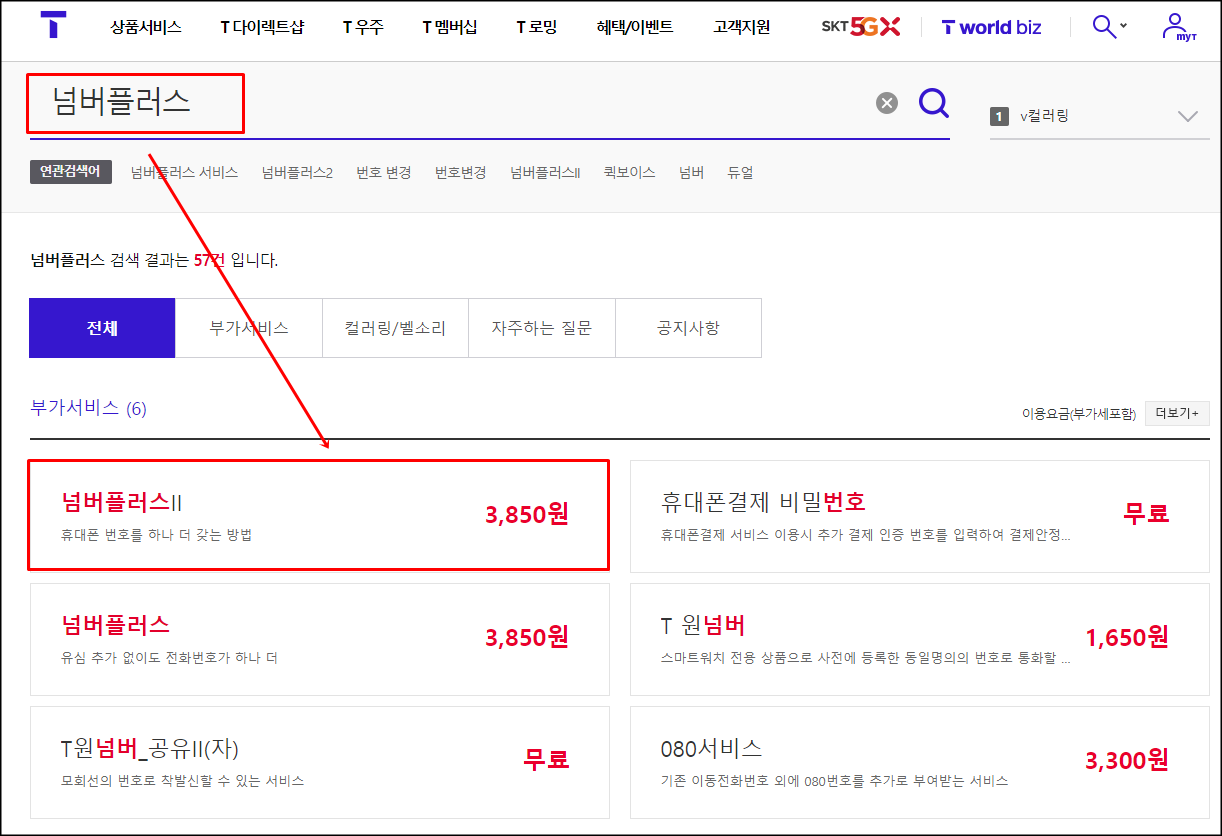Open T원넘버_공유II(자) card

click(320, 762)
